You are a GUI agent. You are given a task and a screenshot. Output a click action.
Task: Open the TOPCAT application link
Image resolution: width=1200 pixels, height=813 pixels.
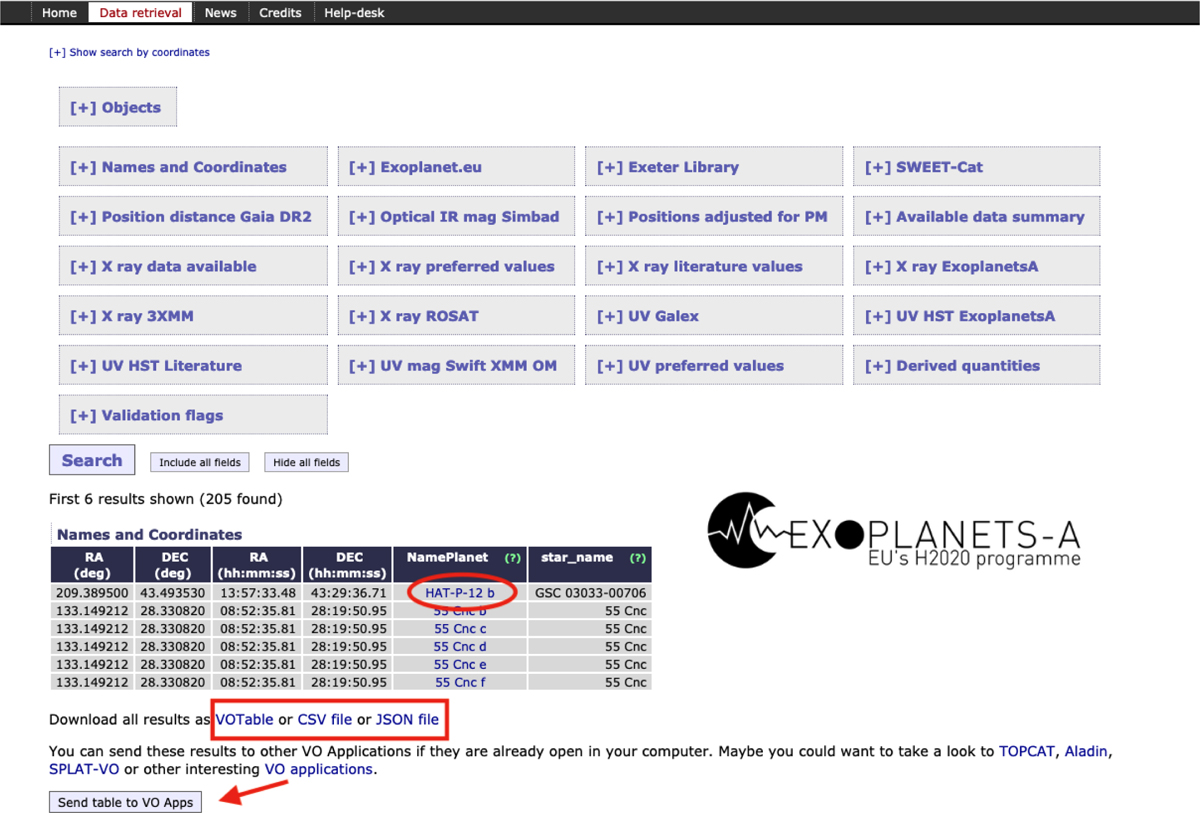[x=1027, y=751]
